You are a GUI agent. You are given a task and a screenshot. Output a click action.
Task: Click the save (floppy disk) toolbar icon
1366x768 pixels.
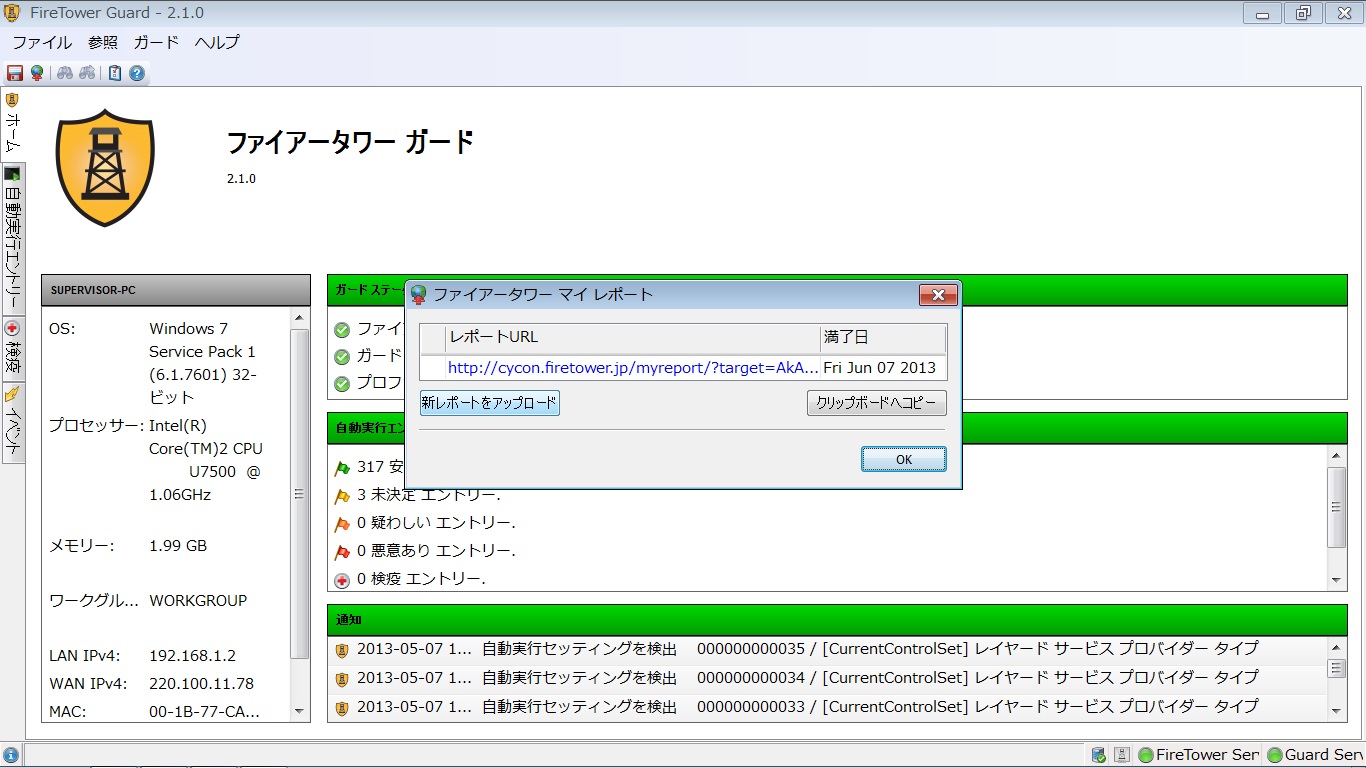point(14,72)
